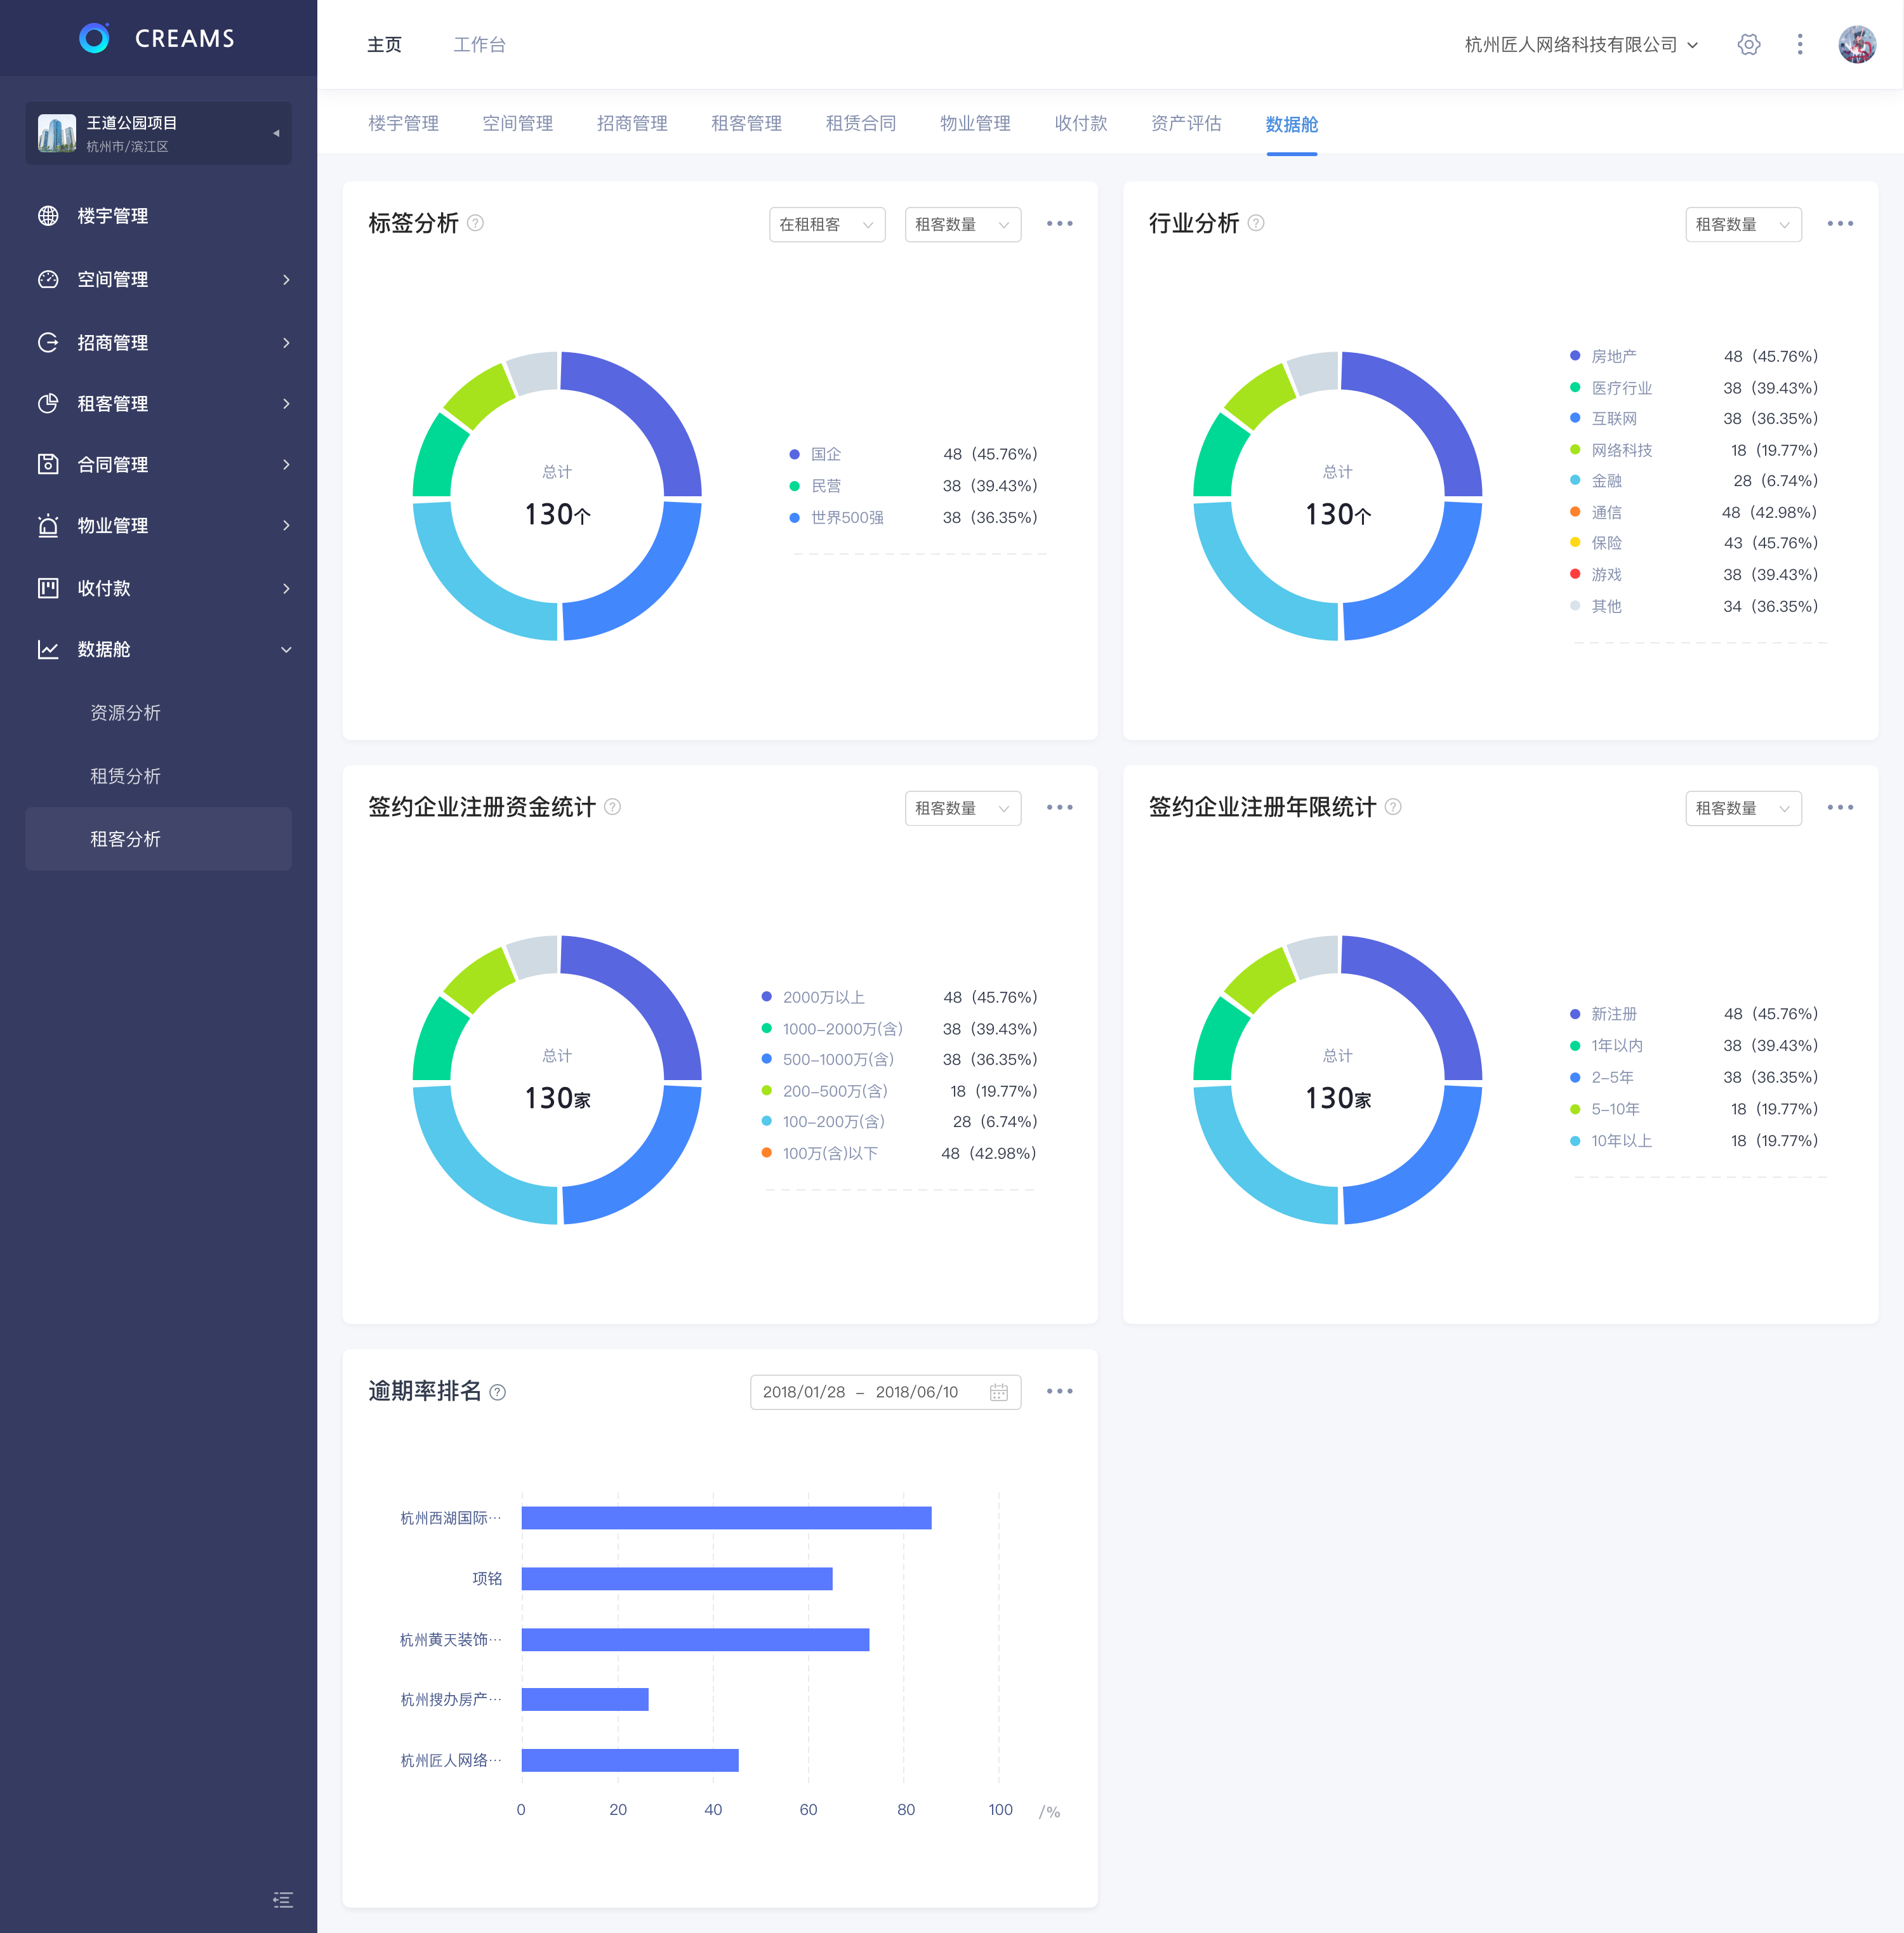
Task: Click help icon next to 逾期率排名
Action: coord(498,1392)
